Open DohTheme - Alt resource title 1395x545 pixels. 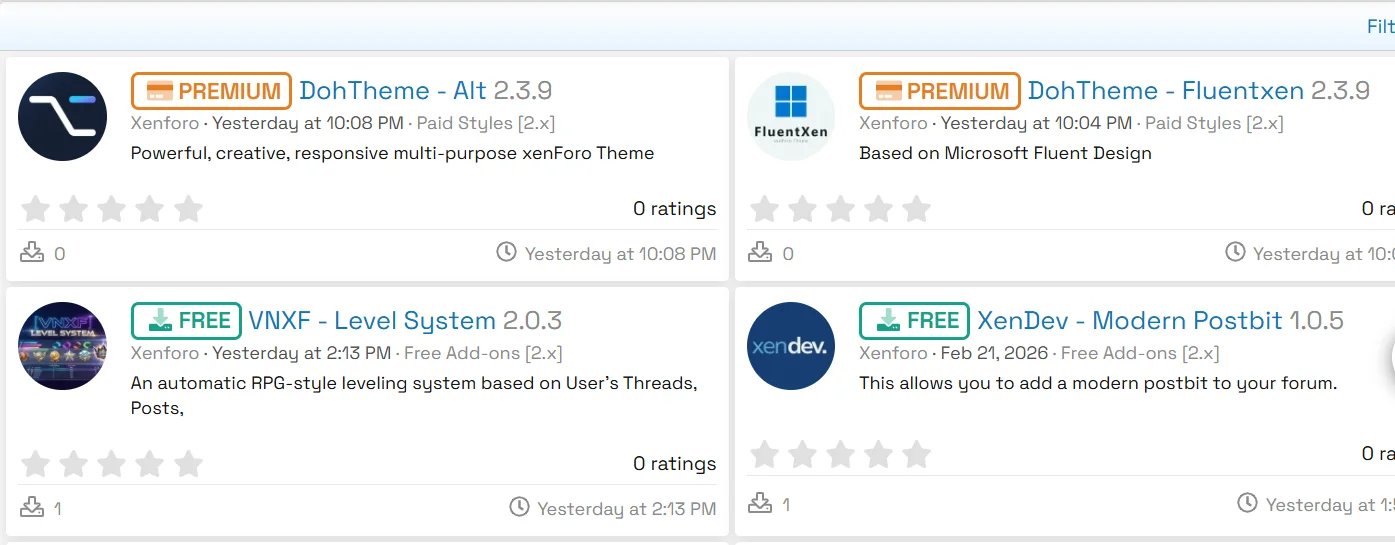(x=393, y=91)
